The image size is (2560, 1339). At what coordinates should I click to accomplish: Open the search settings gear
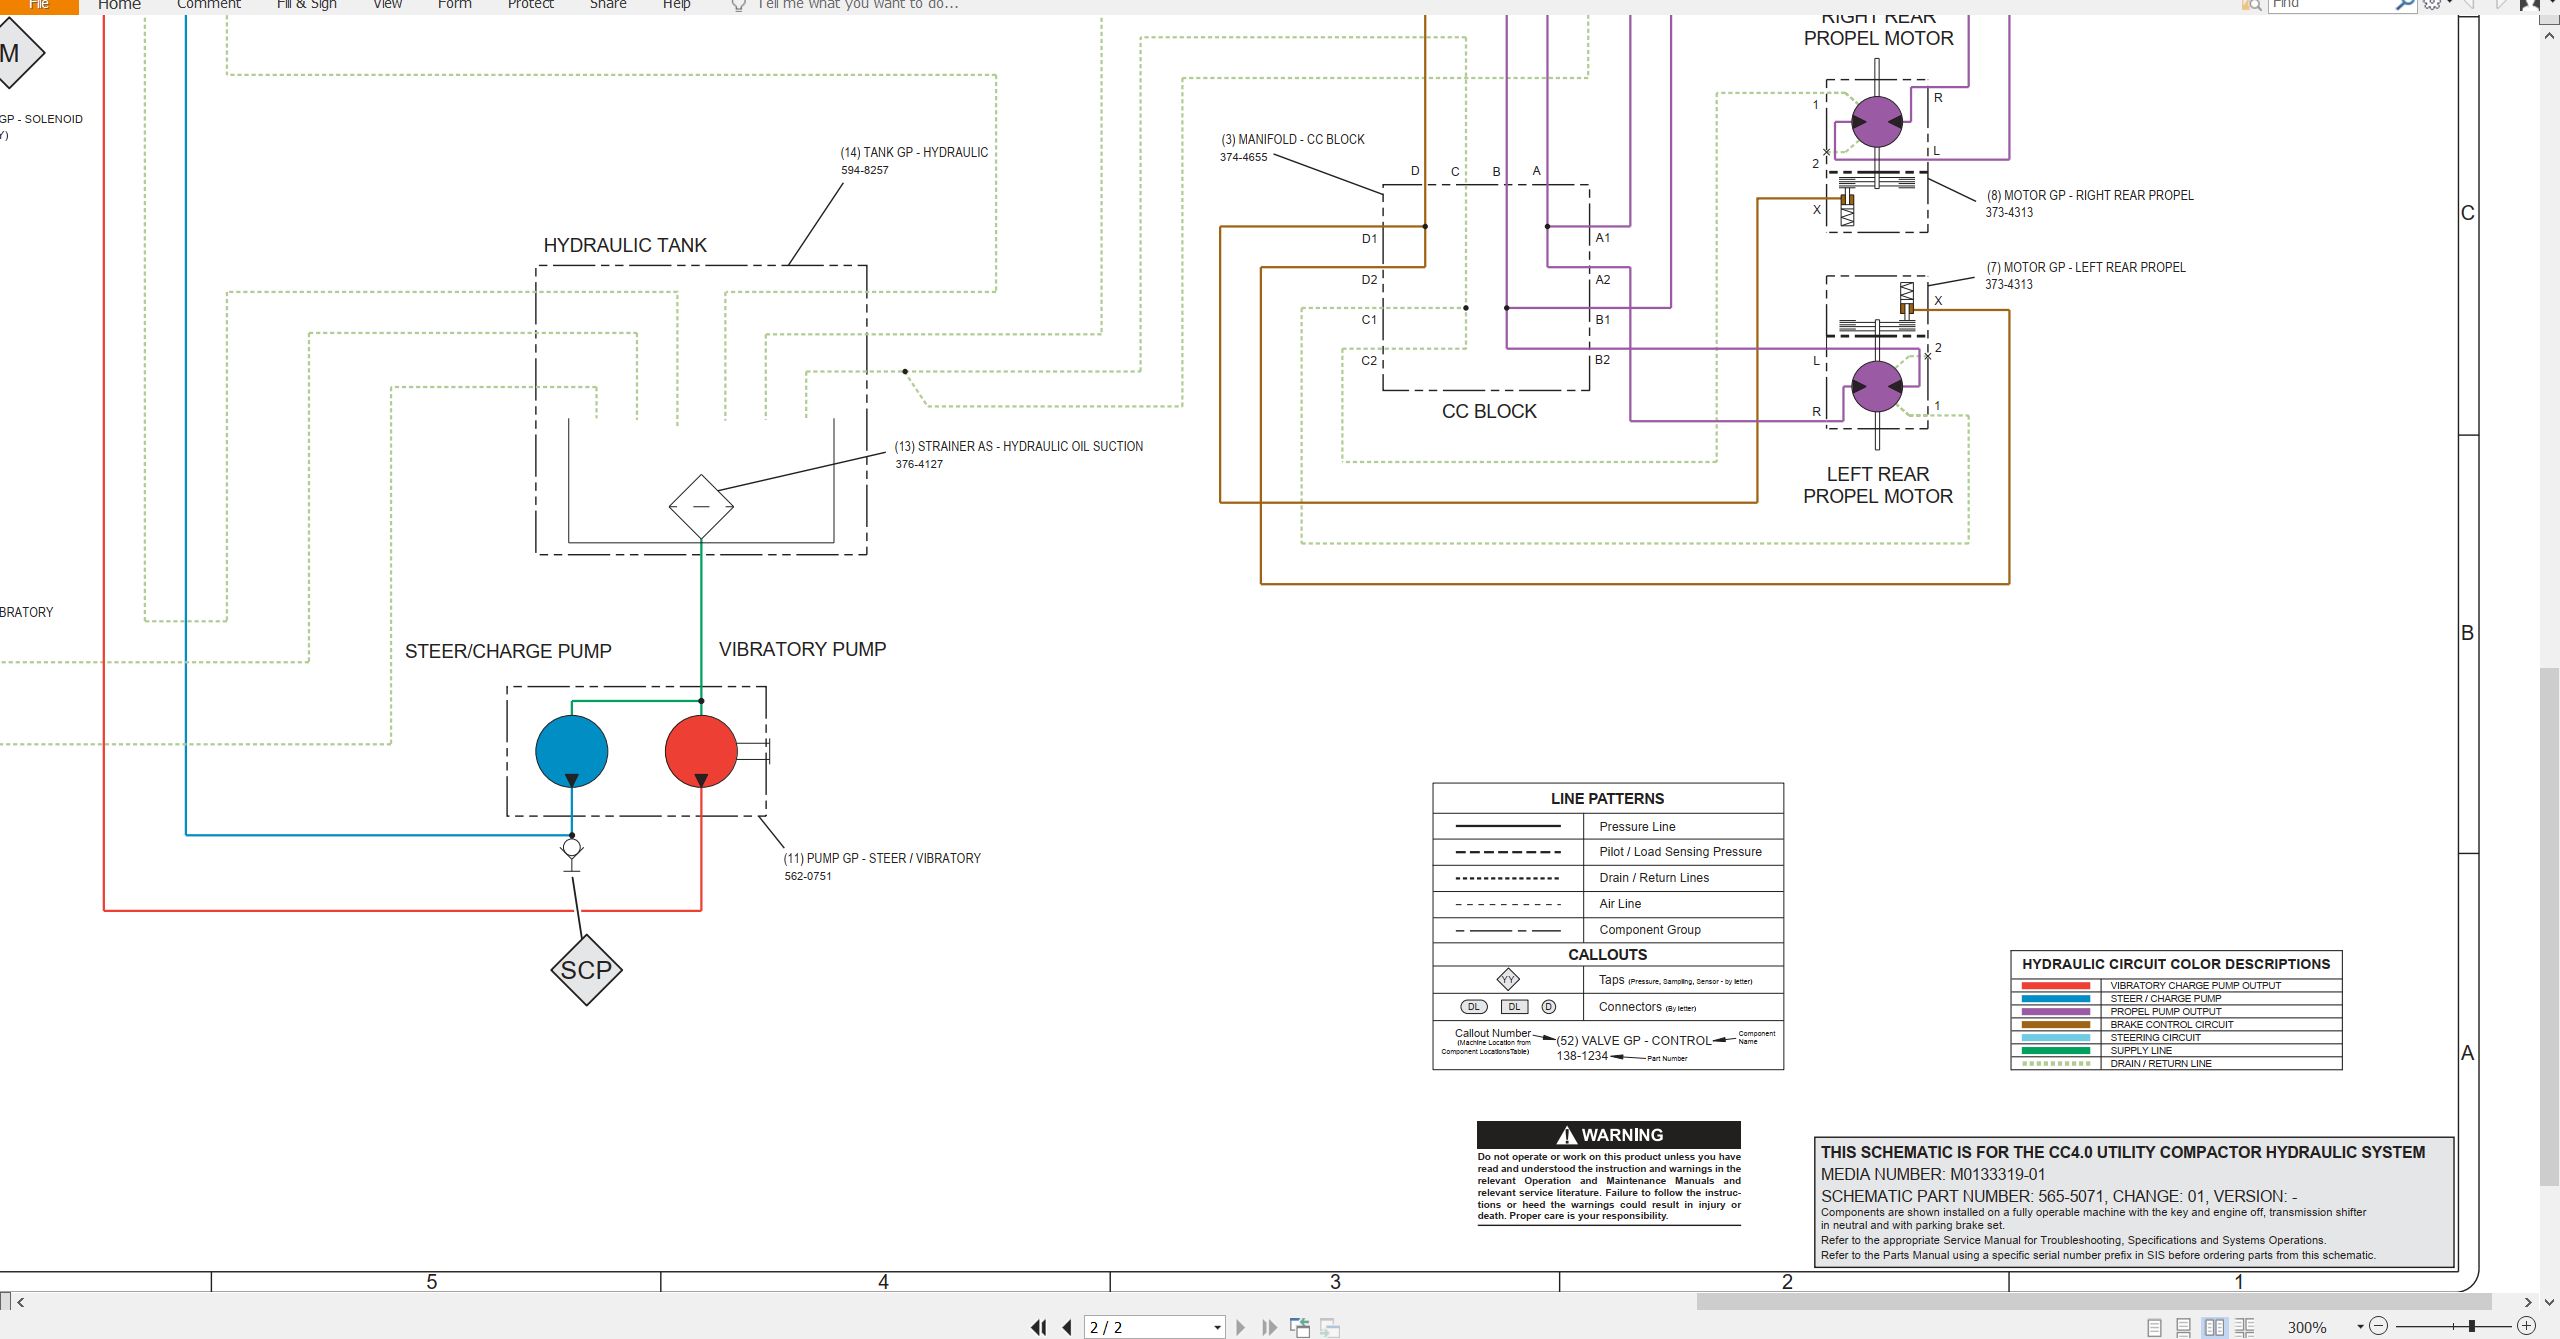2433,5
